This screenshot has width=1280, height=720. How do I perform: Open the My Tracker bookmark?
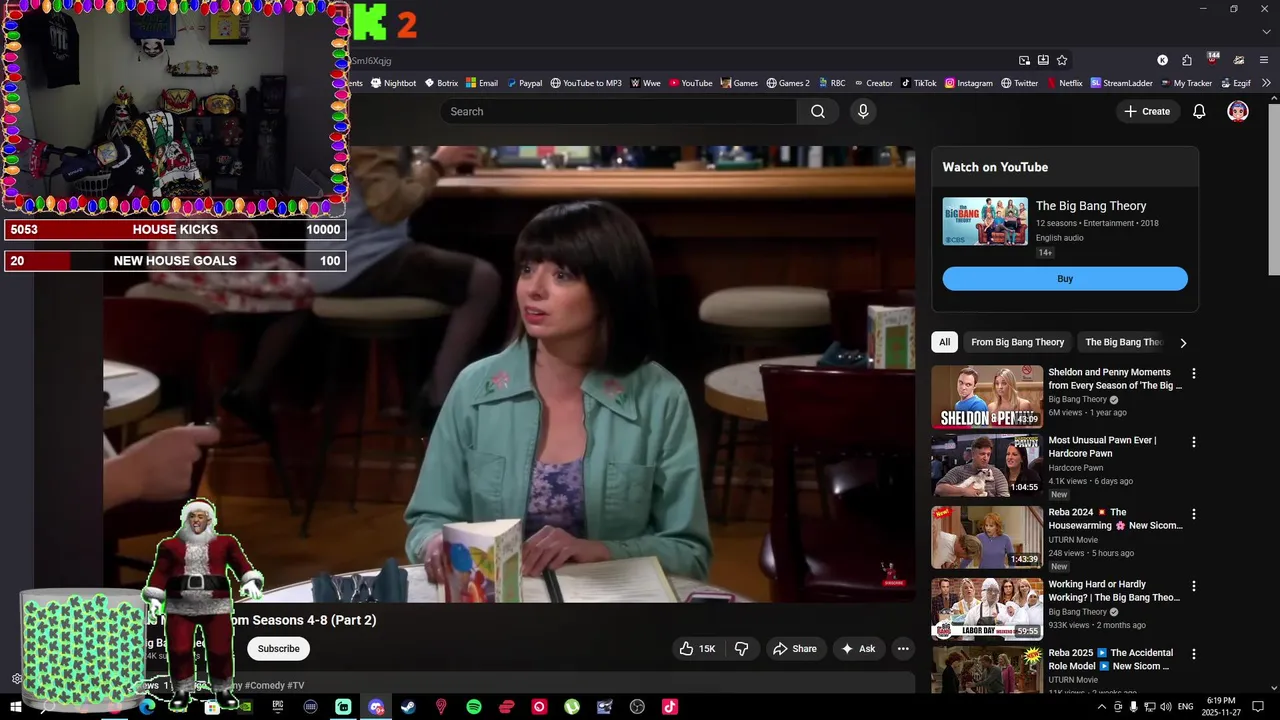point(1186,83)
